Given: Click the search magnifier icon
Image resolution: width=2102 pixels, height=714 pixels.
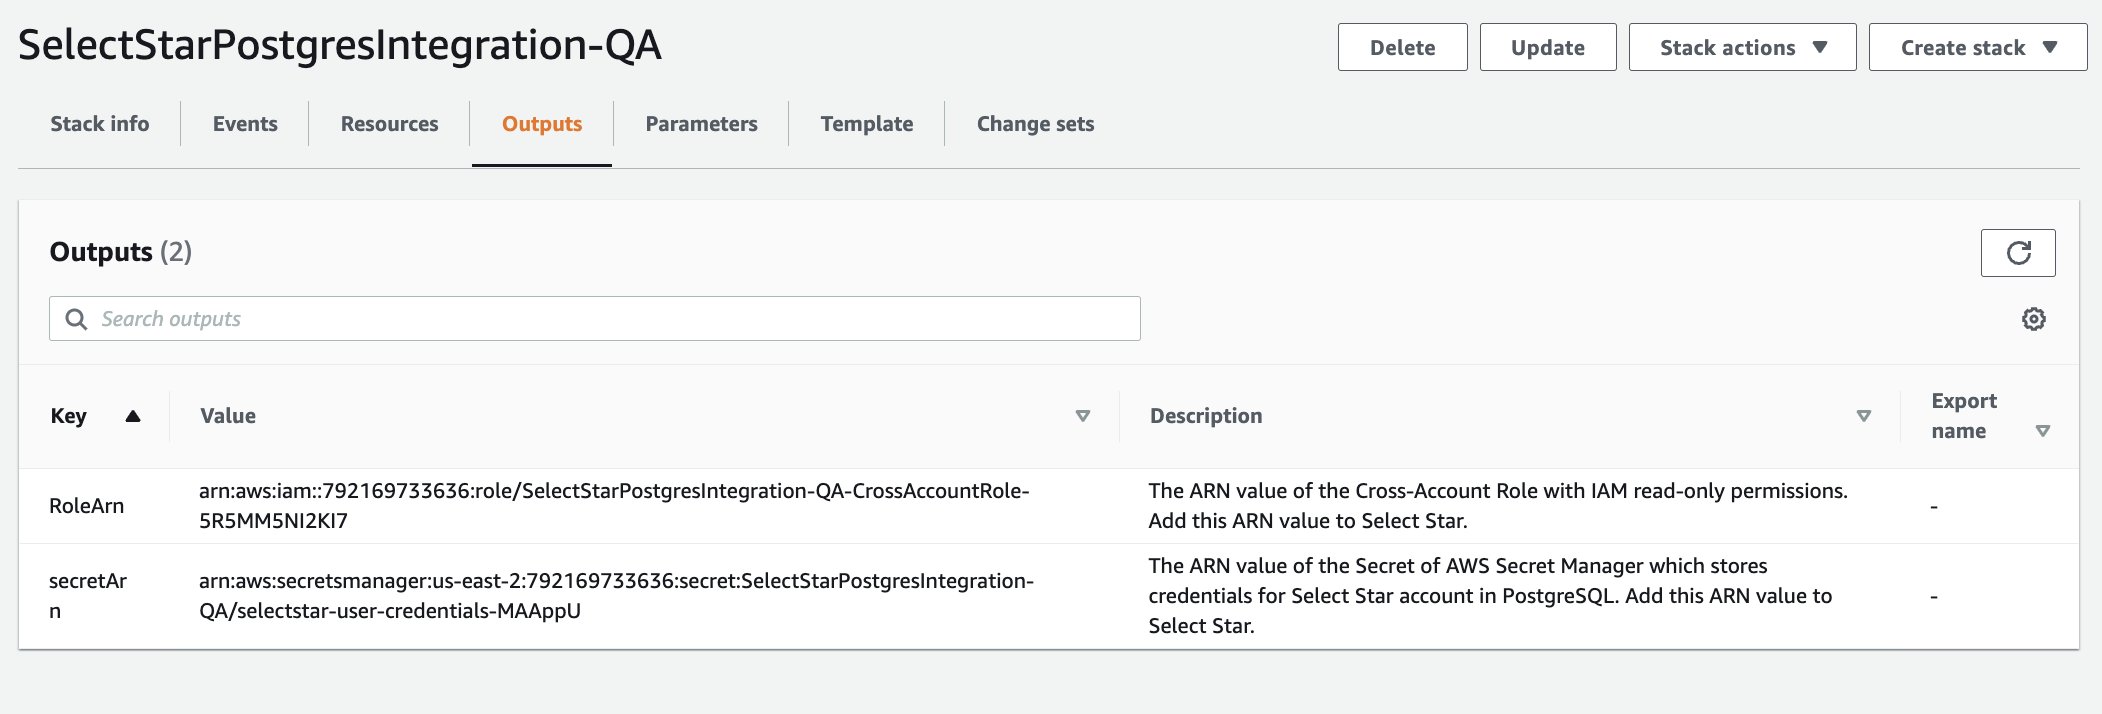Looking at the screenshot, I should coord(76,319).
